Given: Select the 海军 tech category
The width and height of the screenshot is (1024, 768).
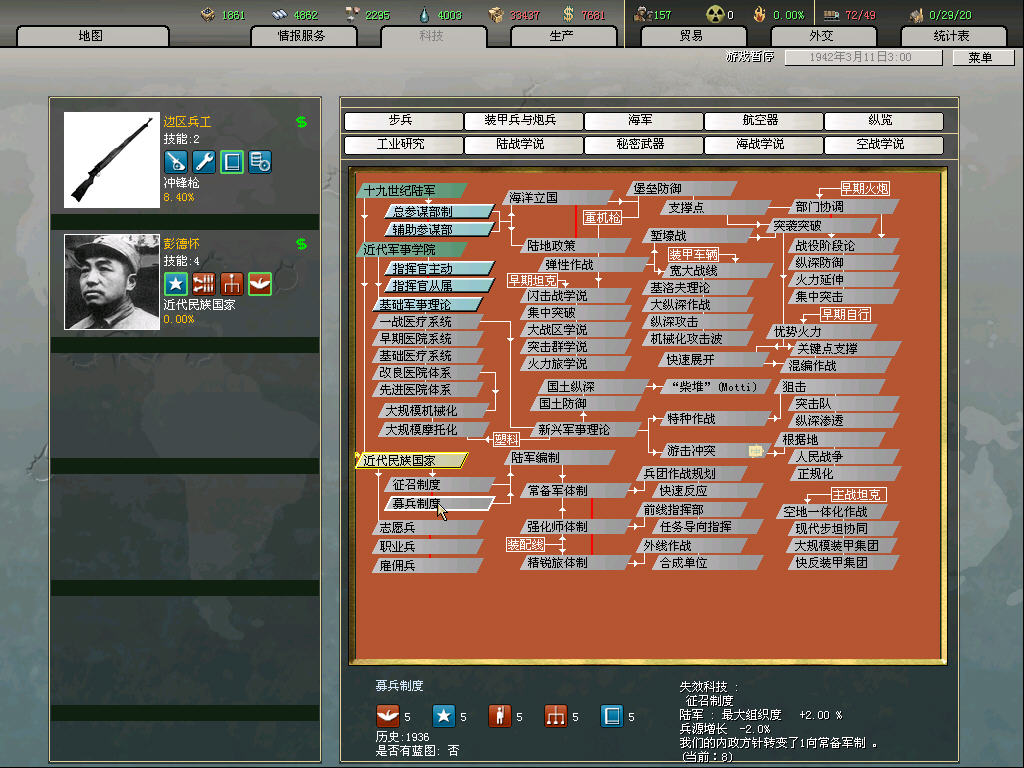Looking at the screenshot, I should click(643, 121).
